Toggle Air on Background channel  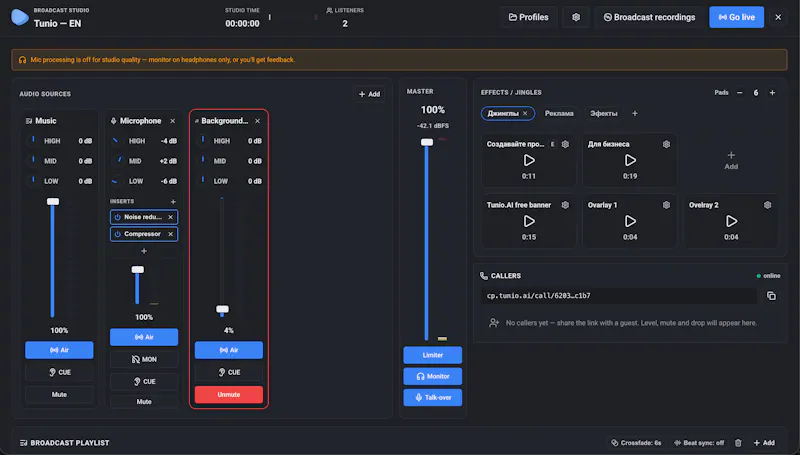click(x=229, y=350)
